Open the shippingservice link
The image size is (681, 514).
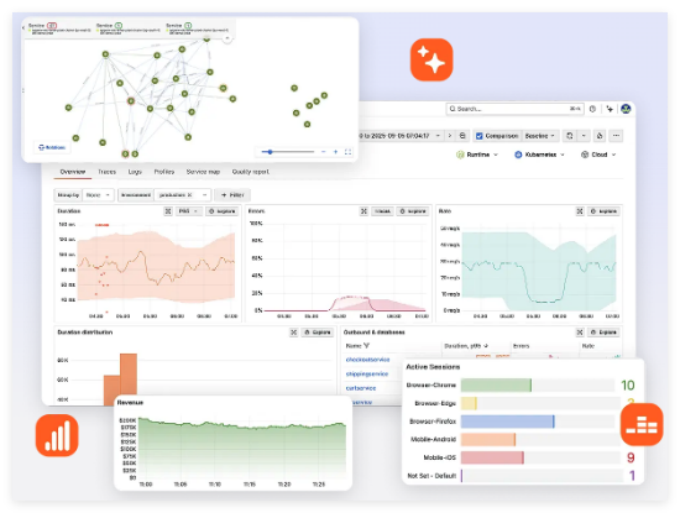(367, 374)
